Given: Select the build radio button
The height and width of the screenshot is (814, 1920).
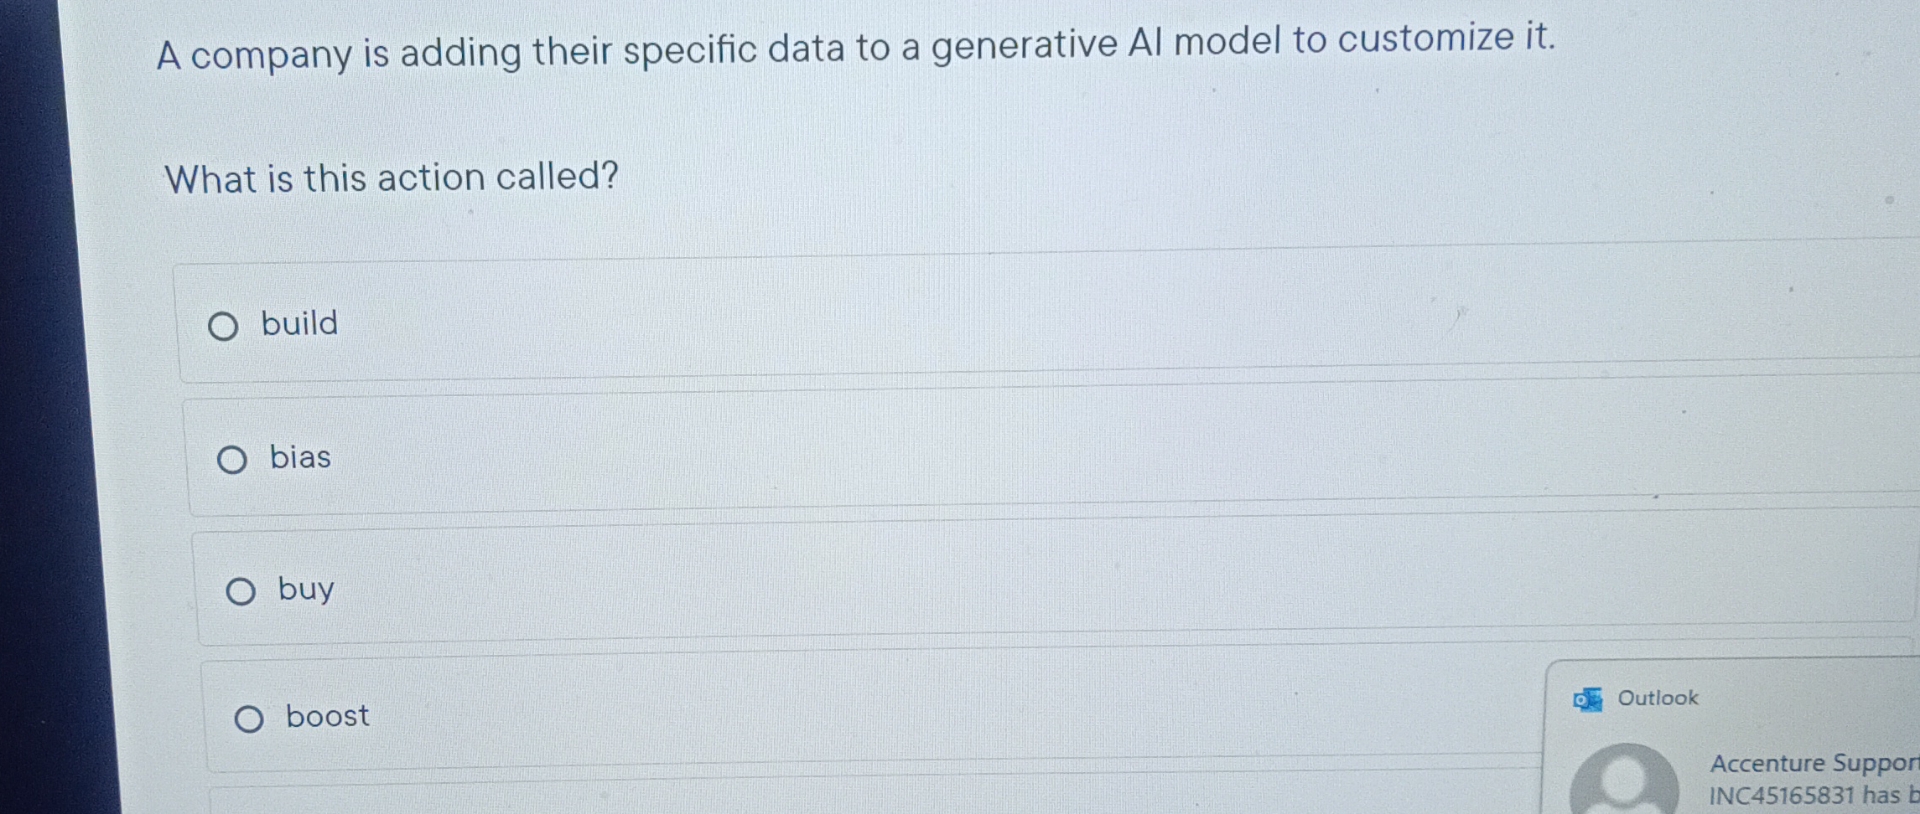Looking at the screenshot, I should pyautogui.click(x=224, y=325).
